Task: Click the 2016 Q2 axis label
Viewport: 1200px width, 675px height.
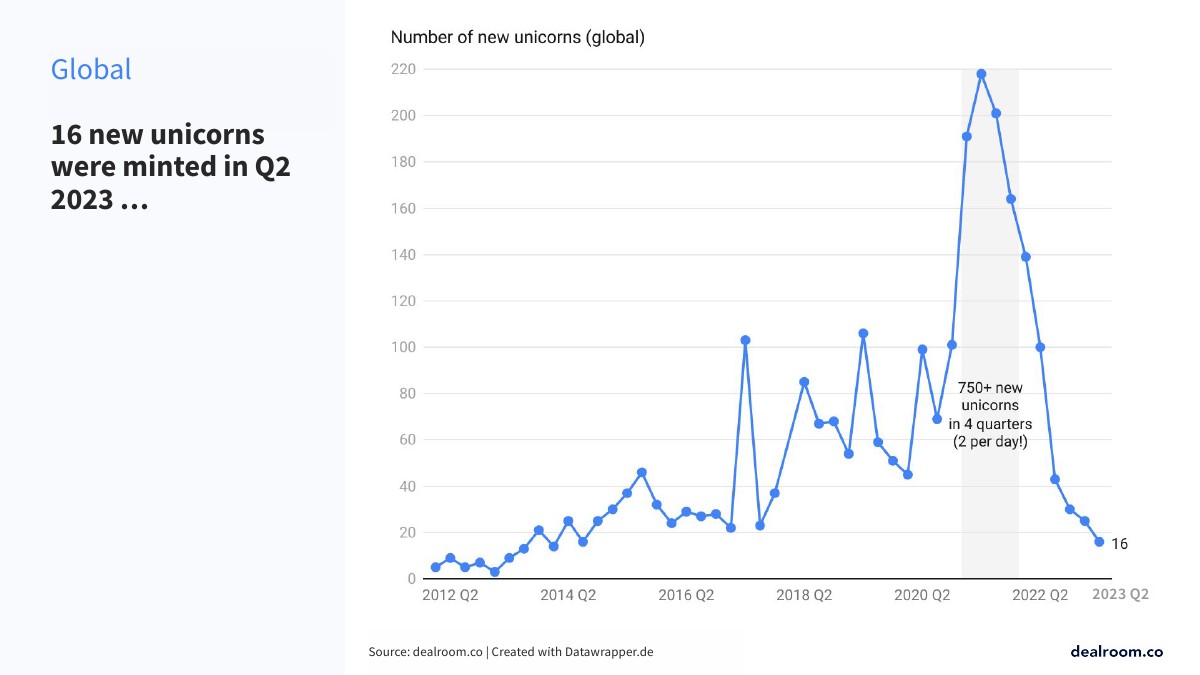Action: [x=686, y=595]
